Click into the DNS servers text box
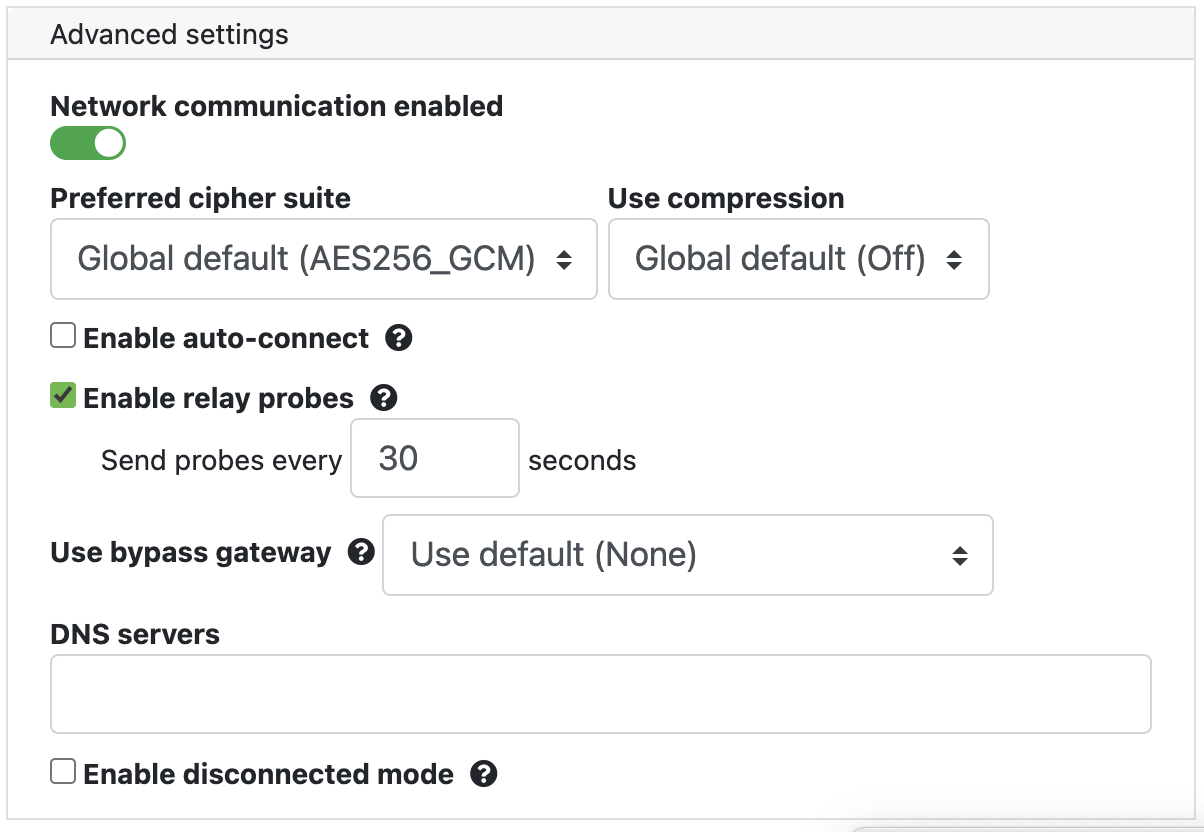This screenshot has width=1204, height=832. pos(600,694)
